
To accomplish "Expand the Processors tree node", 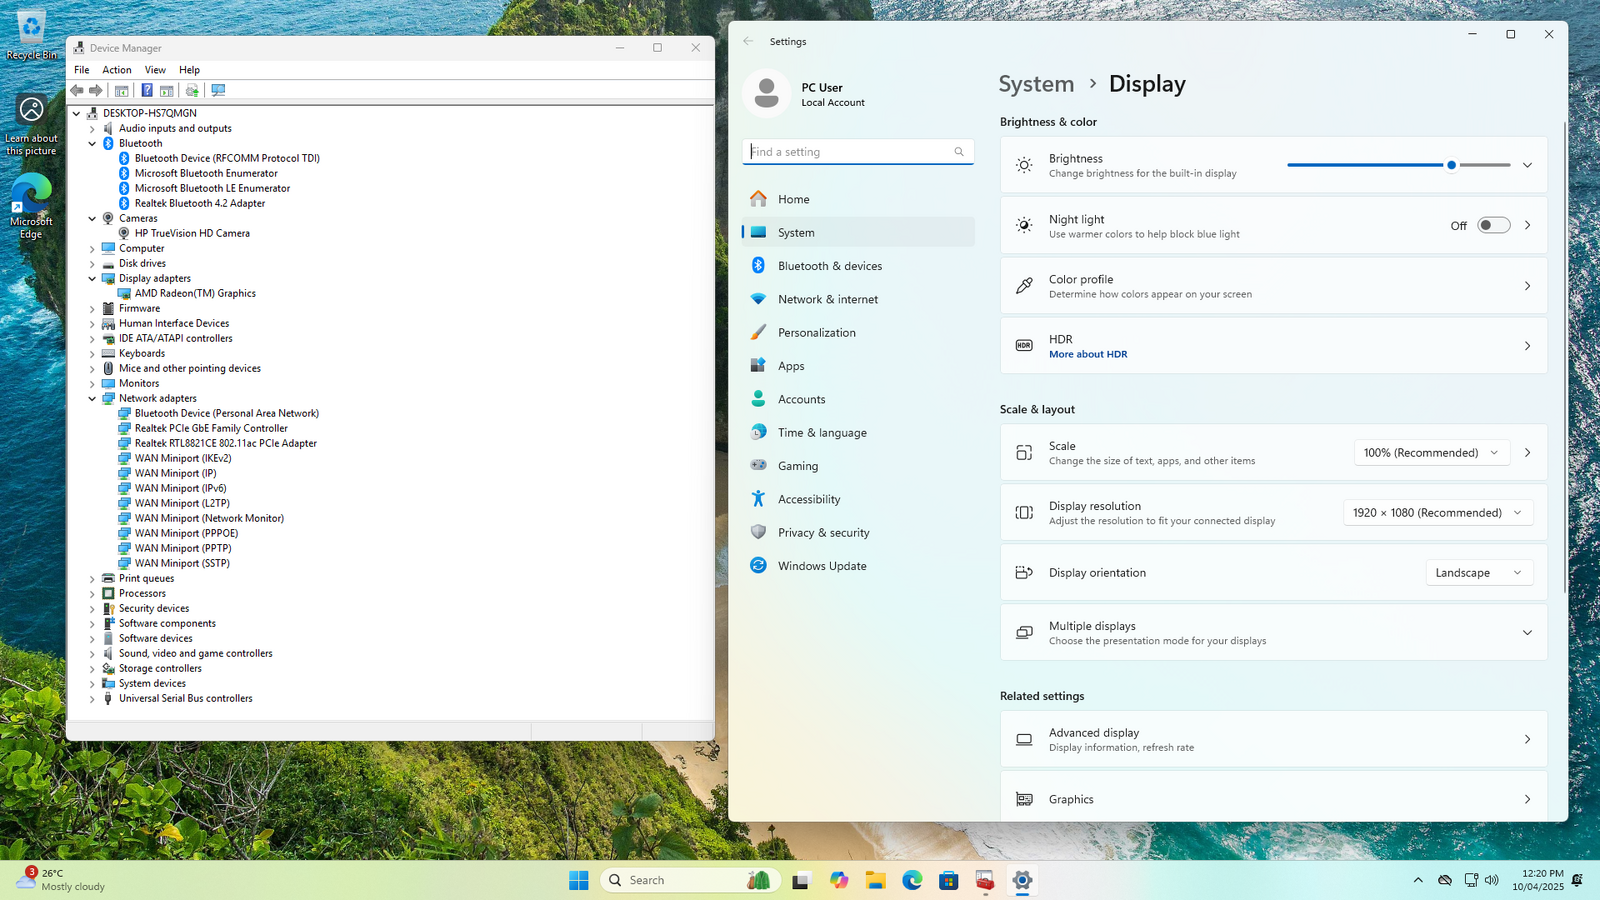I will 92,593.
